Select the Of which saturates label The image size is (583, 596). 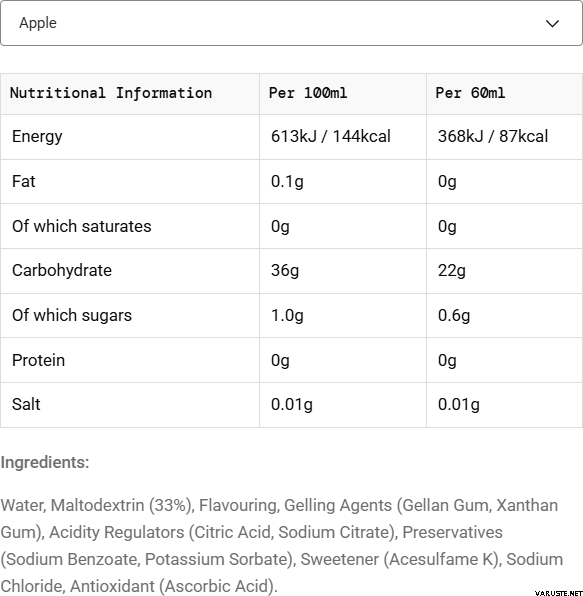click(82, 226)
